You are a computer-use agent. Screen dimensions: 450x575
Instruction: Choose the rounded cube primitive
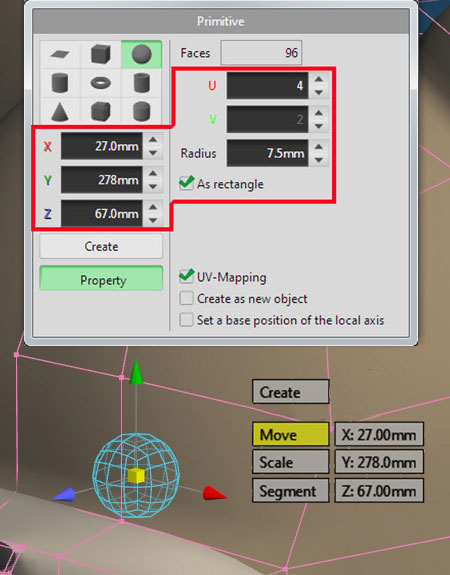click(100, 111)
